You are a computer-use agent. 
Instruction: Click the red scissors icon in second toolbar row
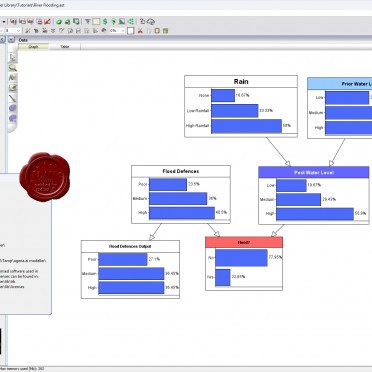point(140,31)
